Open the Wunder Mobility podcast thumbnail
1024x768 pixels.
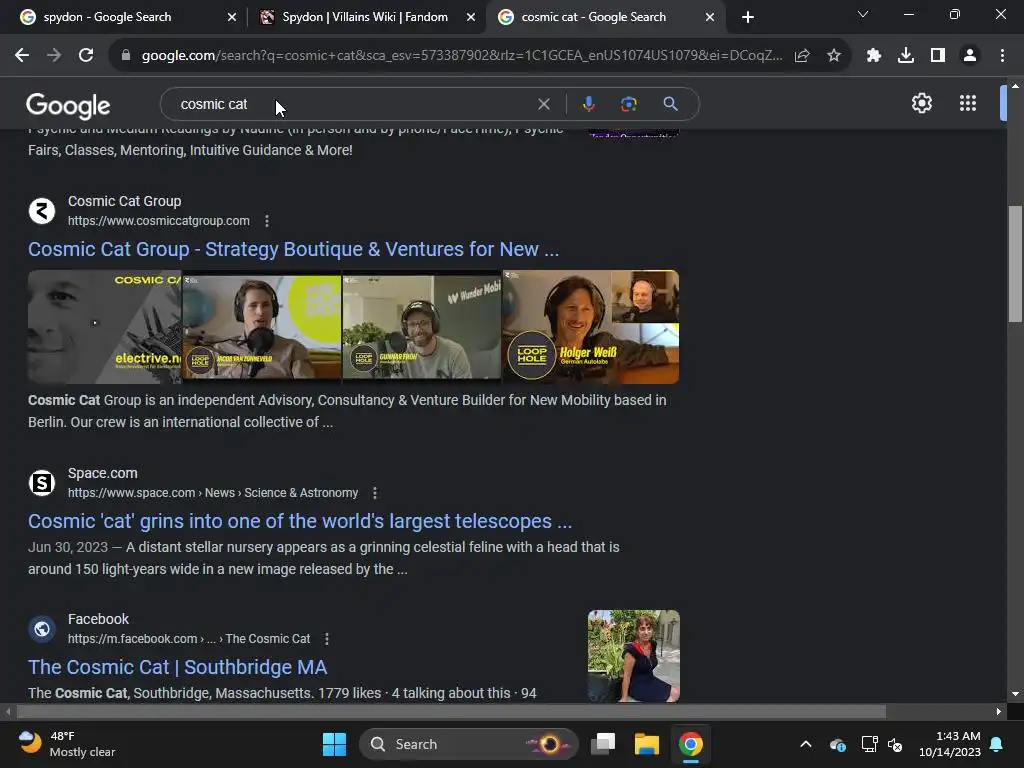(x=422, y=327)
